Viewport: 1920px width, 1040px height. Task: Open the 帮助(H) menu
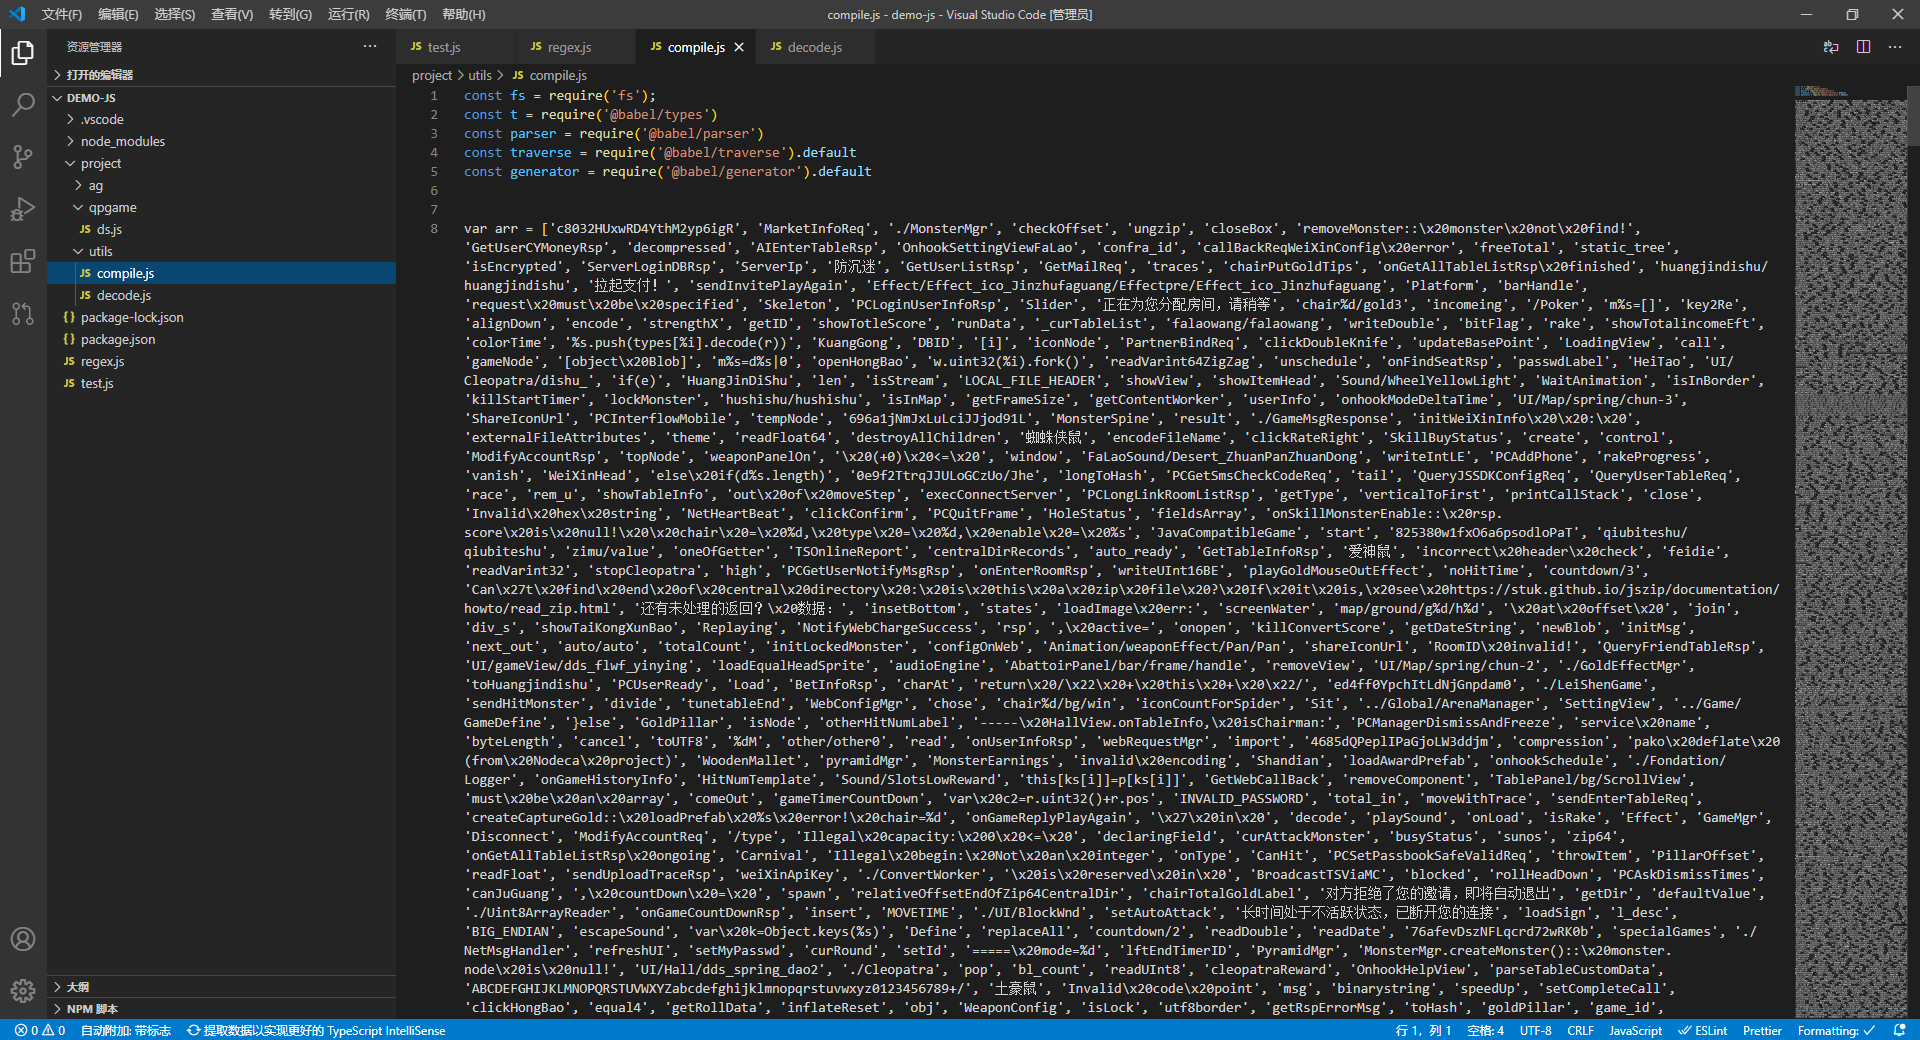tap(464, 14)
